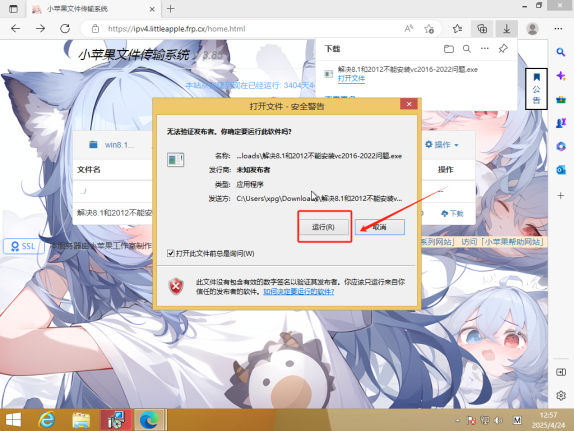Open the Favorites list icon

pyautogui.click(x=457, y=29)
